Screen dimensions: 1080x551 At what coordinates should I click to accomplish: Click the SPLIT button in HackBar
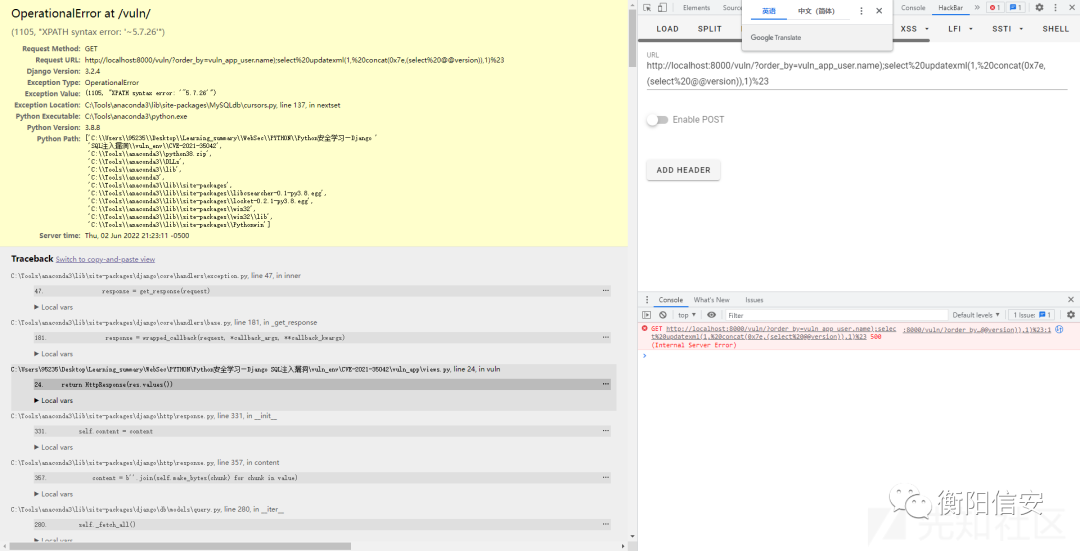709,29
